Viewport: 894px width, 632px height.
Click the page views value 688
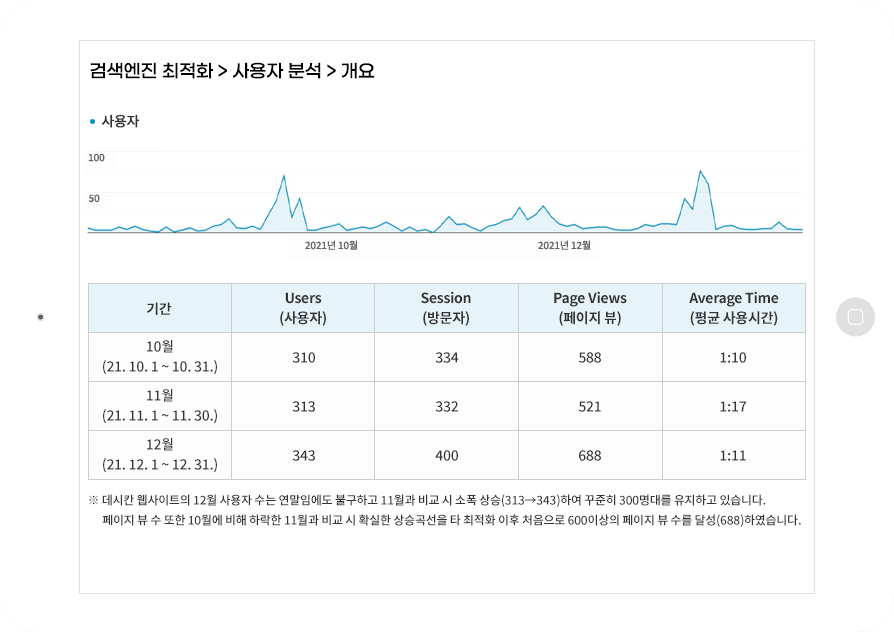tap(590, 456)
